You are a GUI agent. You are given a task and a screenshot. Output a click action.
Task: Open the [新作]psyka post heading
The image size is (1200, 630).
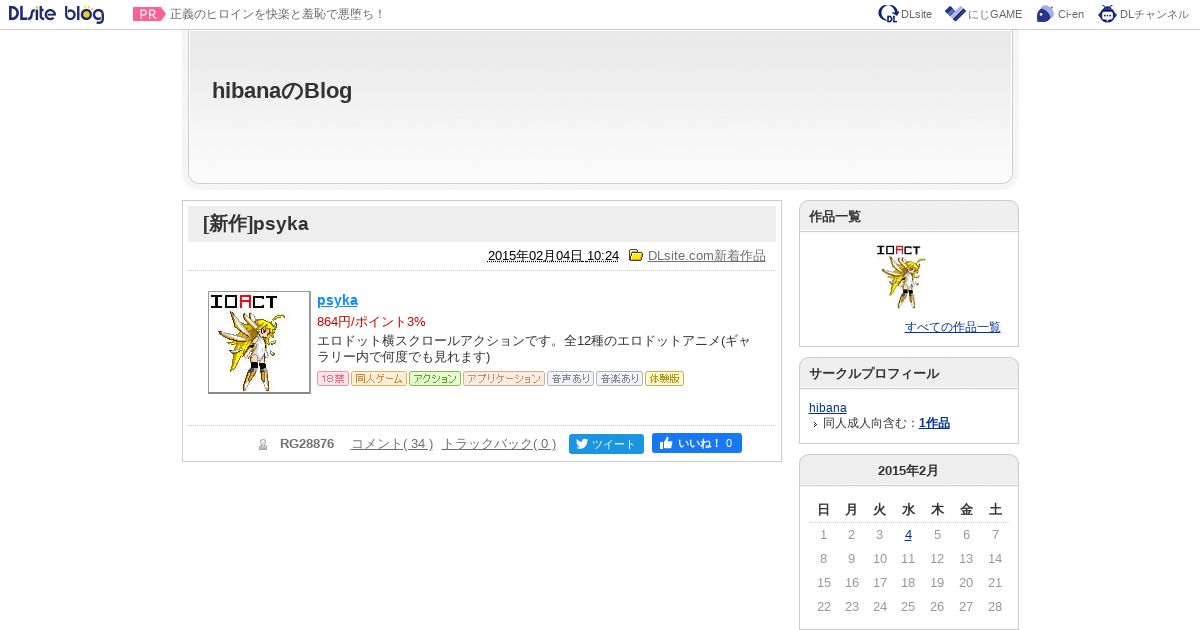[x=256, y=224]
